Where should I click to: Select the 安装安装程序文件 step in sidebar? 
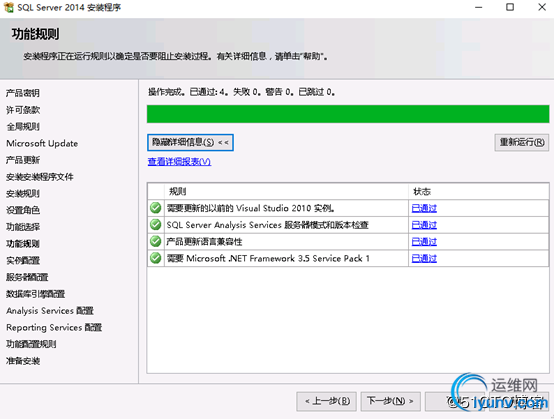point(40,177)
